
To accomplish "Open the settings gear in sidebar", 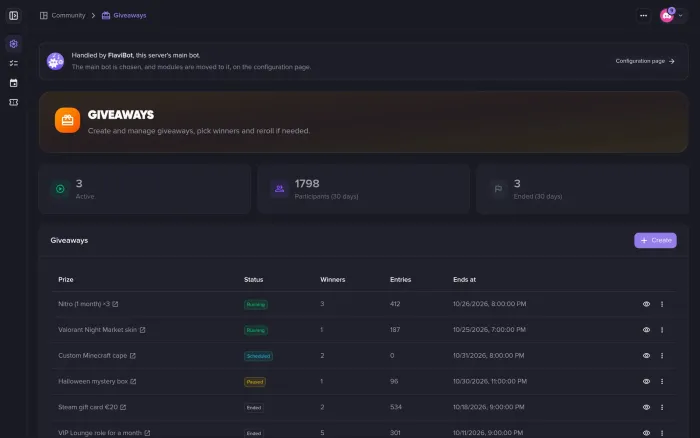I will pyautogui.click(x=13, y=44).
